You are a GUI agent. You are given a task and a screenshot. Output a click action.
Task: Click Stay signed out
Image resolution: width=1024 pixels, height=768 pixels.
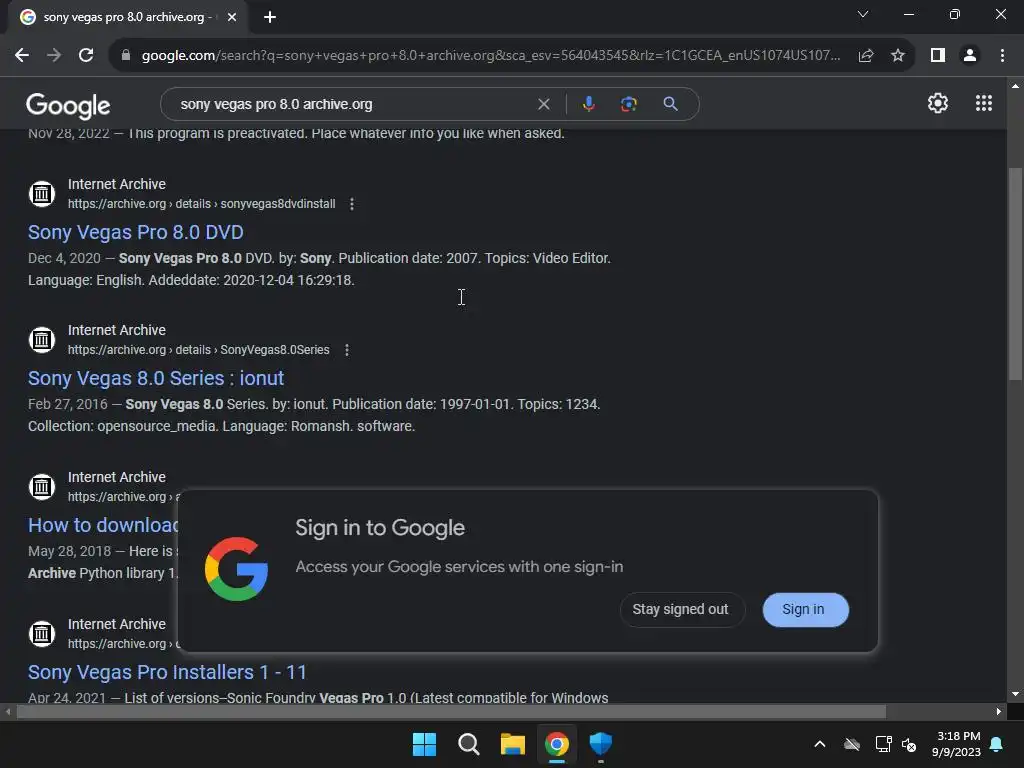[x=680, y=609]
